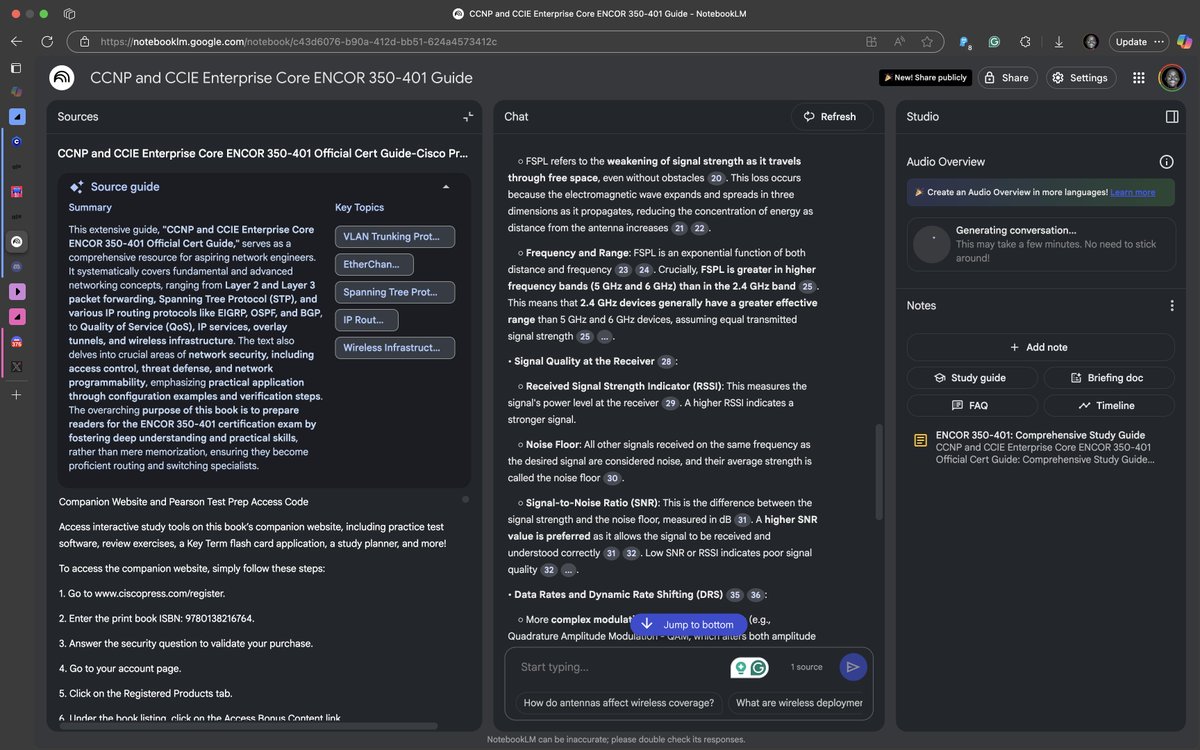Open the Learn more link
This screenshot has height=750, width=1200.
1132,192
